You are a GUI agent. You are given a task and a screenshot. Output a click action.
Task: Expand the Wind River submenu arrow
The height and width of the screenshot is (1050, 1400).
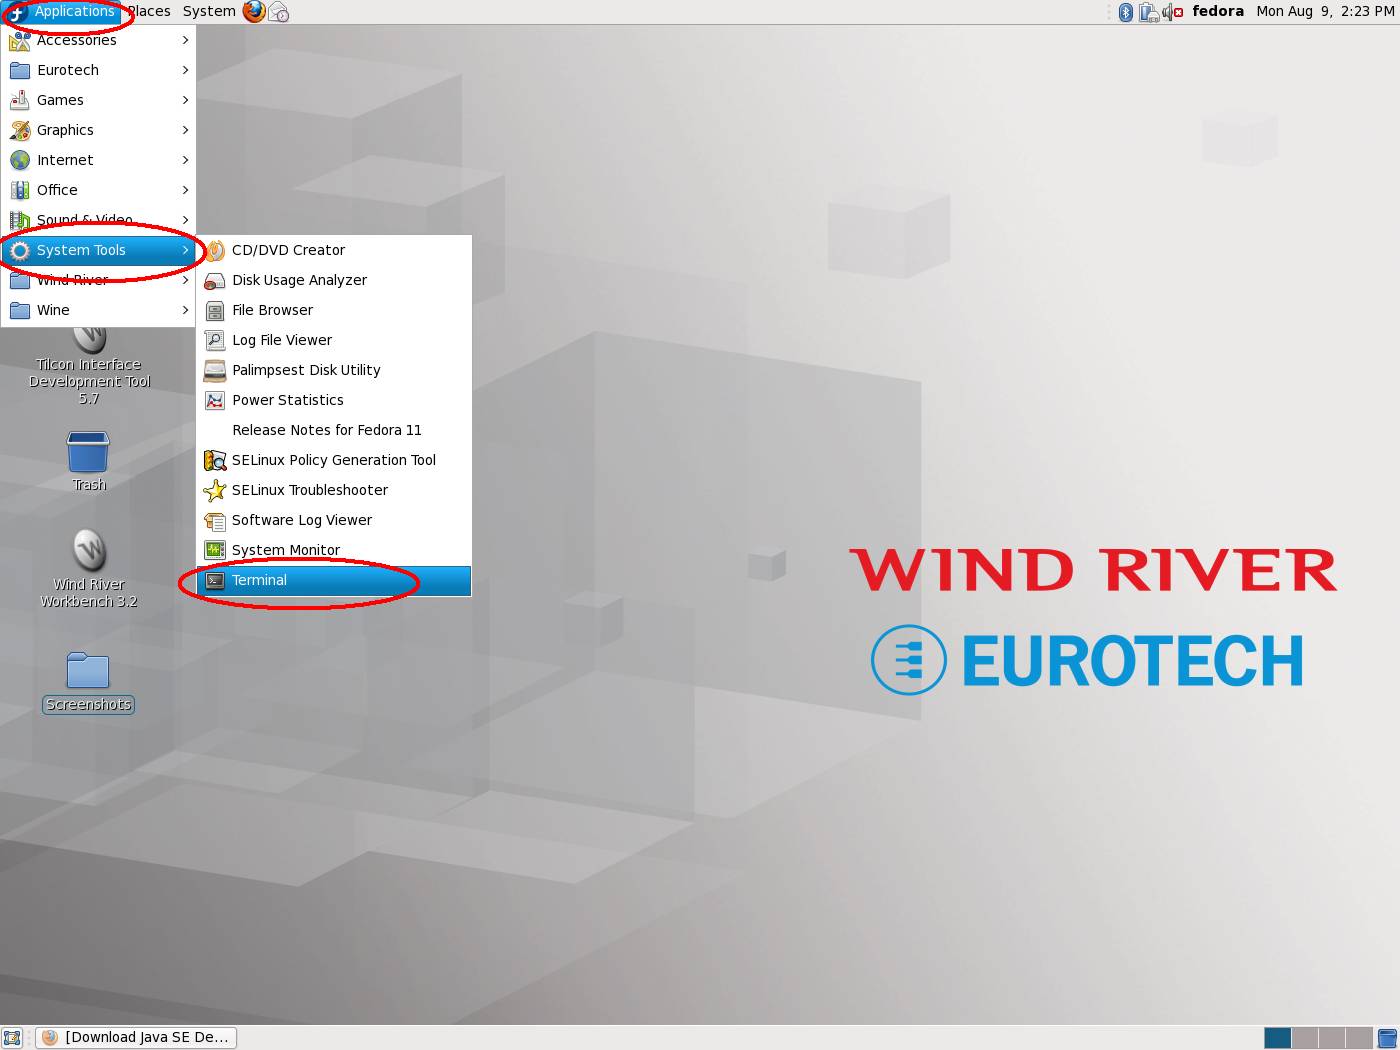coord(185,280)
